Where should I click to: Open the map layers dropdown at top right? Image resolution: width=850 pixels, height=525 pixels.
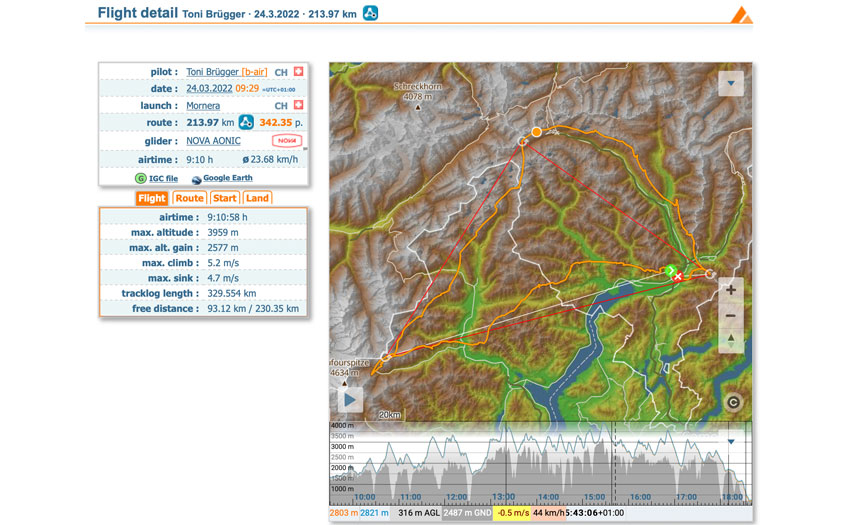[731, 83]
